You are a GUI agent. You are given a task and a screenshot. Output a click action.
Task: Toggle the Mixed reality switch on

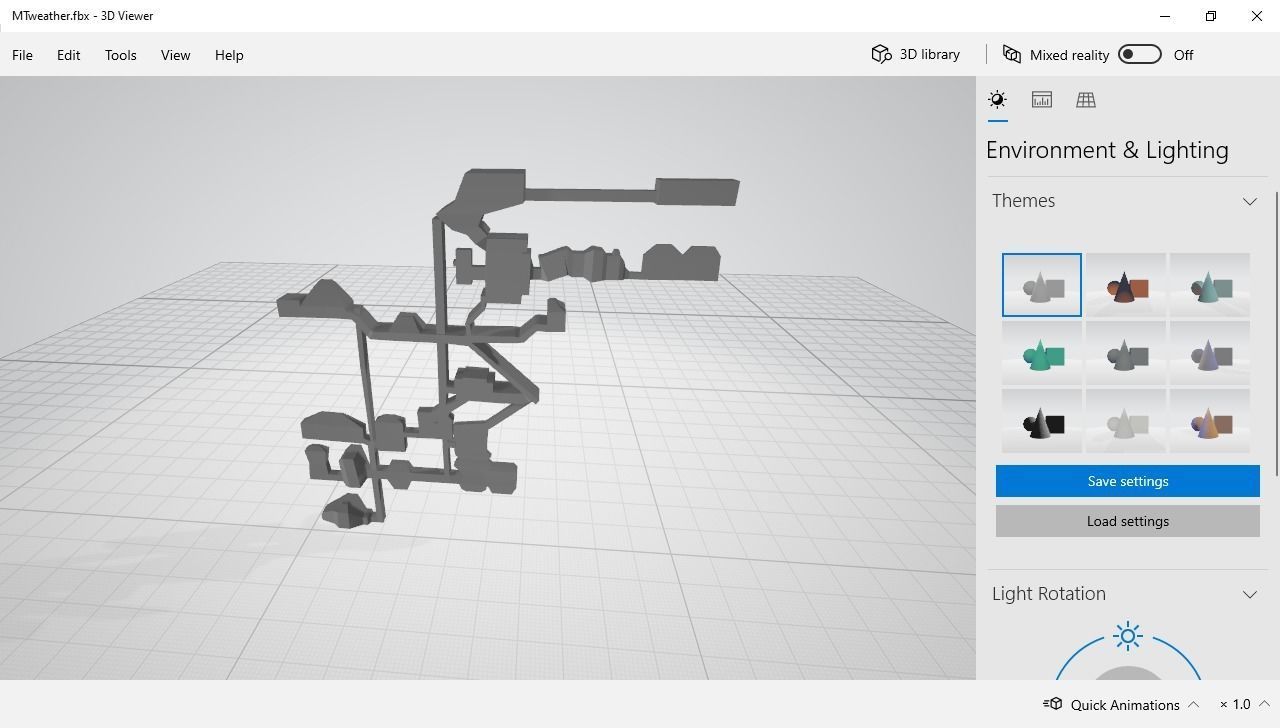click(1139, 55)
